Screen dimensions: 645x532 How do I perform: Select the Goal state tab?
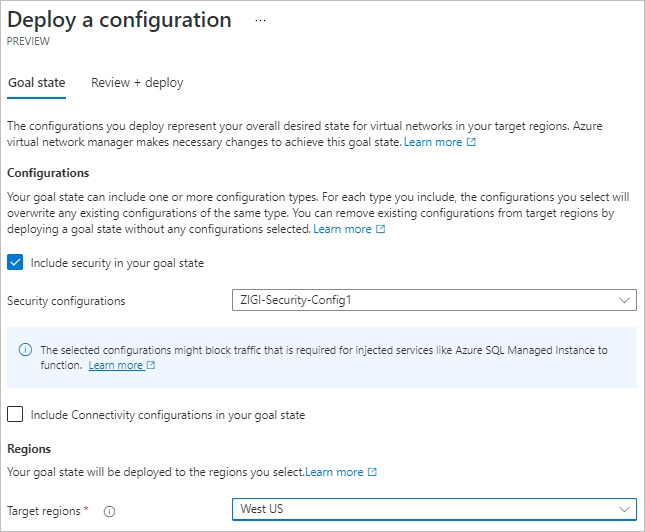click(37, 83)
